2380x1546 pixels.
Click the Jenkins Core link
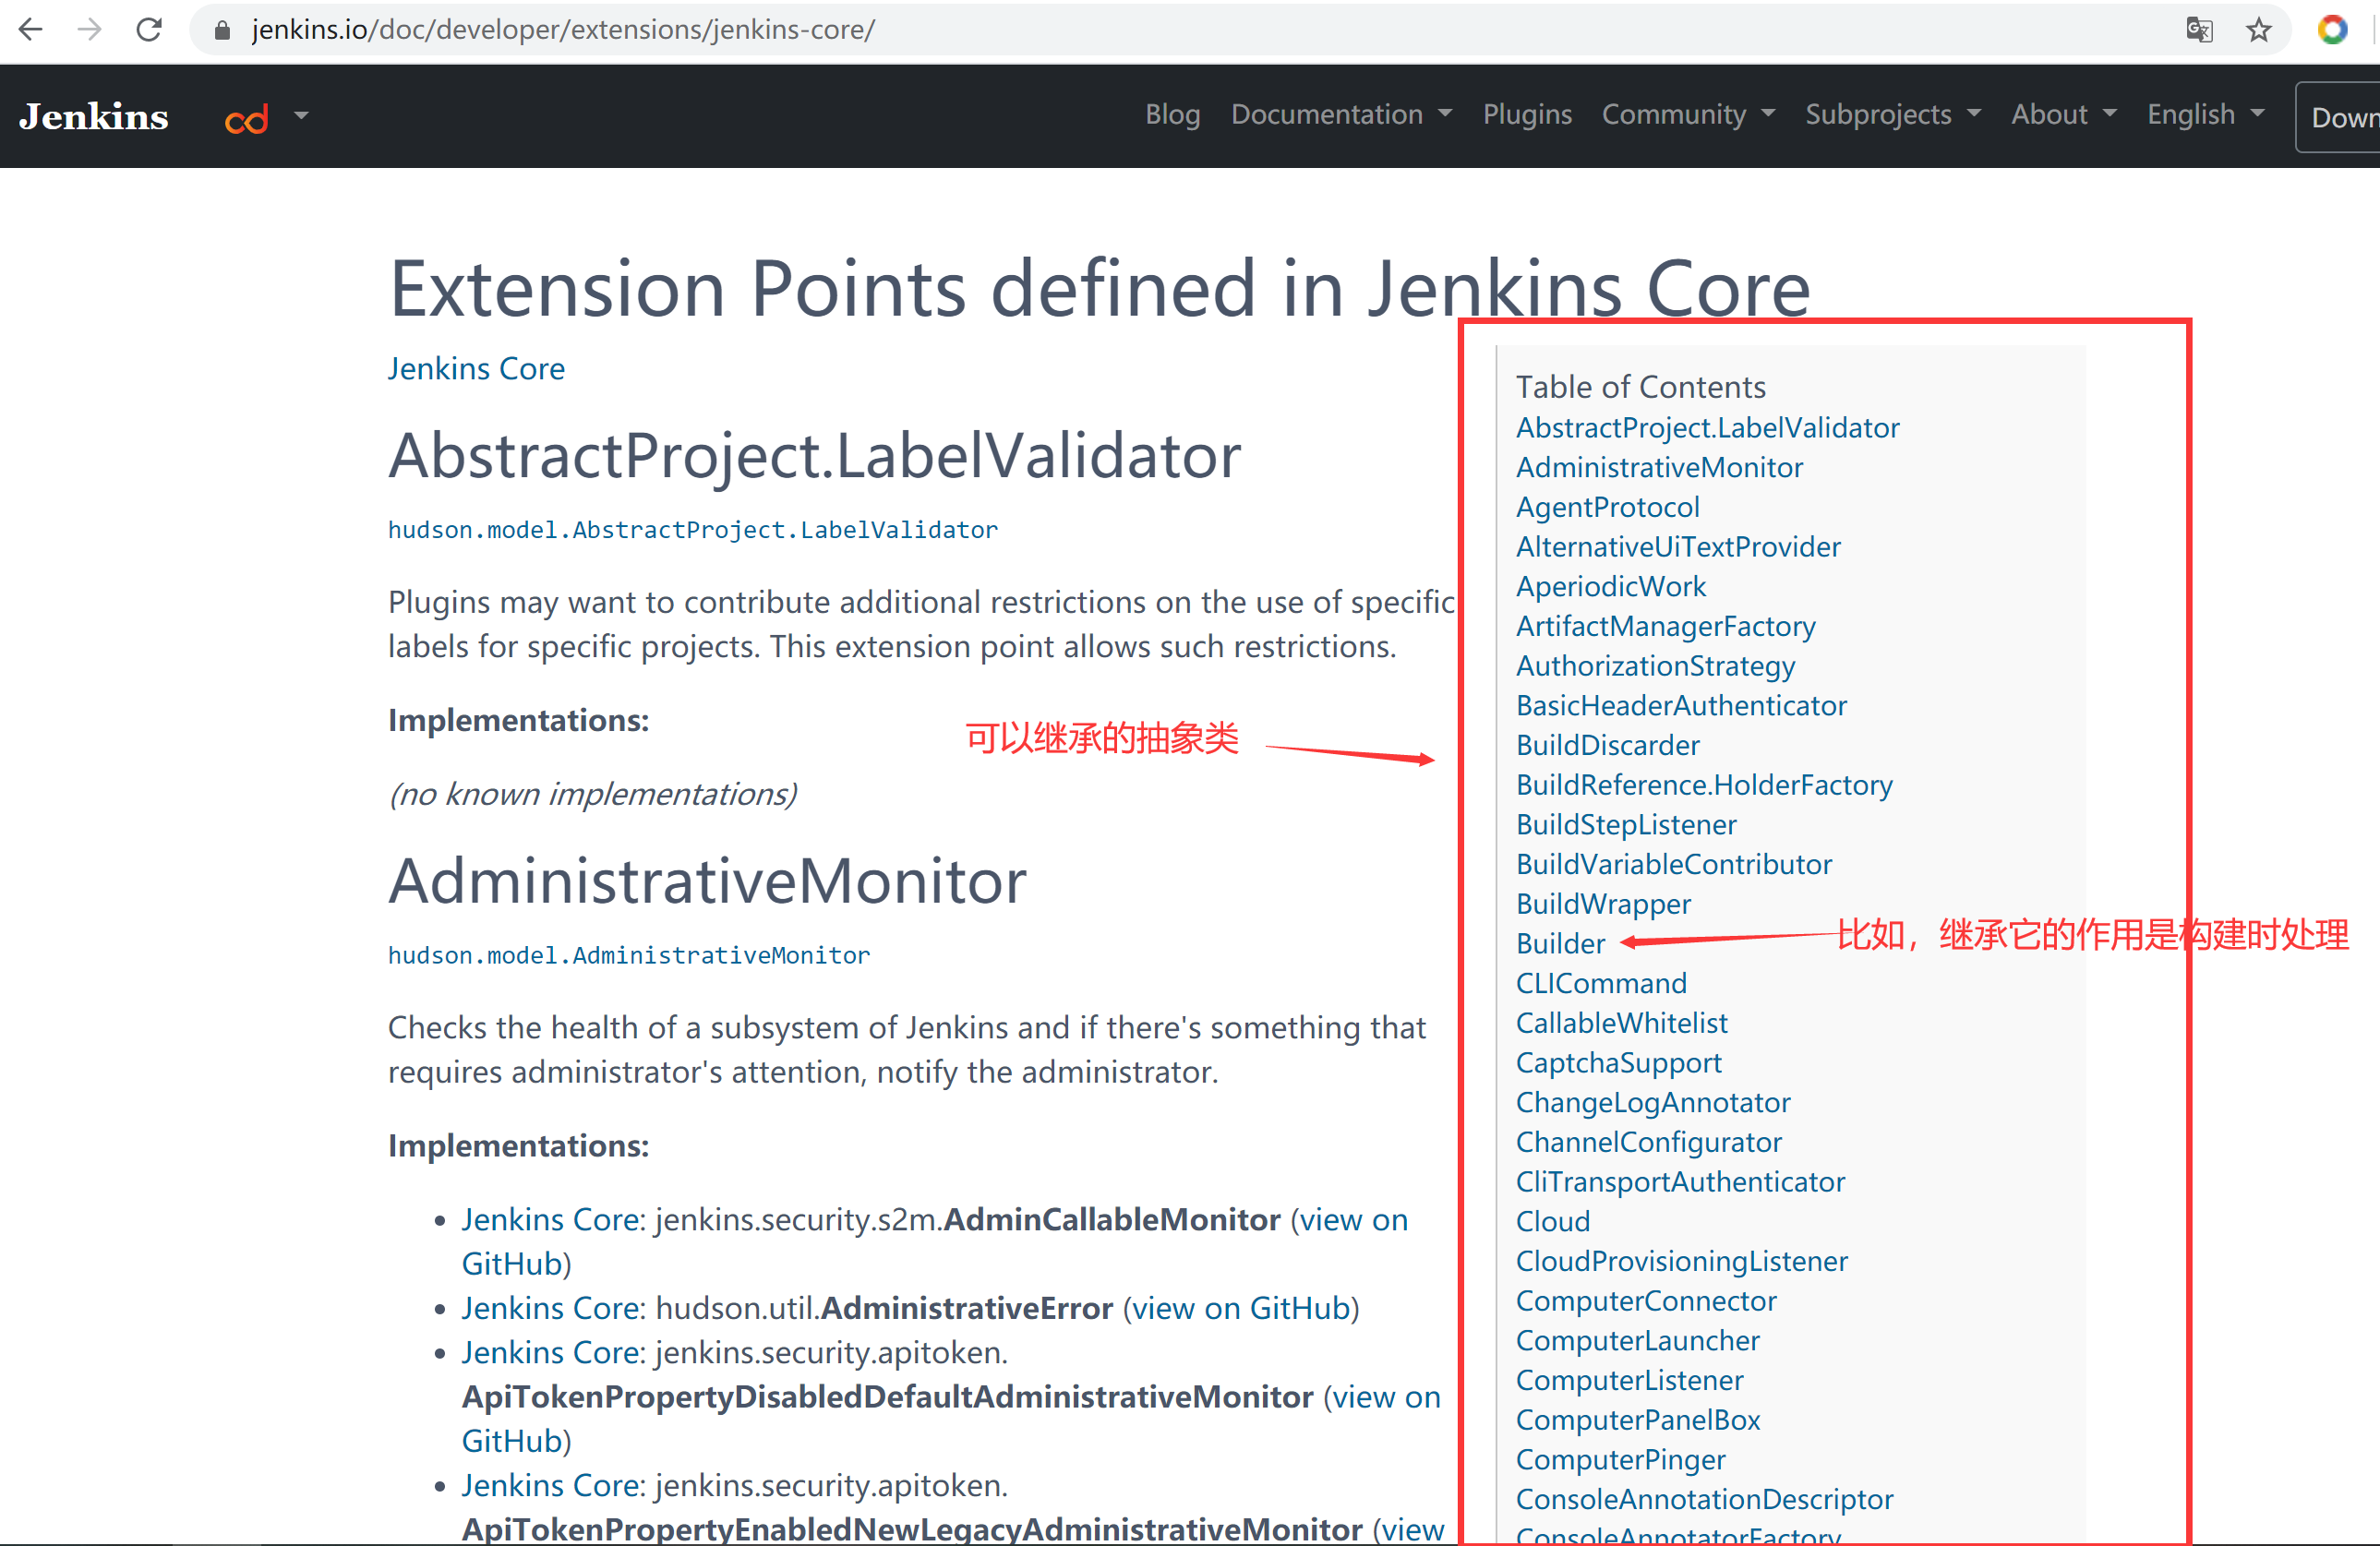pos(476,368)
